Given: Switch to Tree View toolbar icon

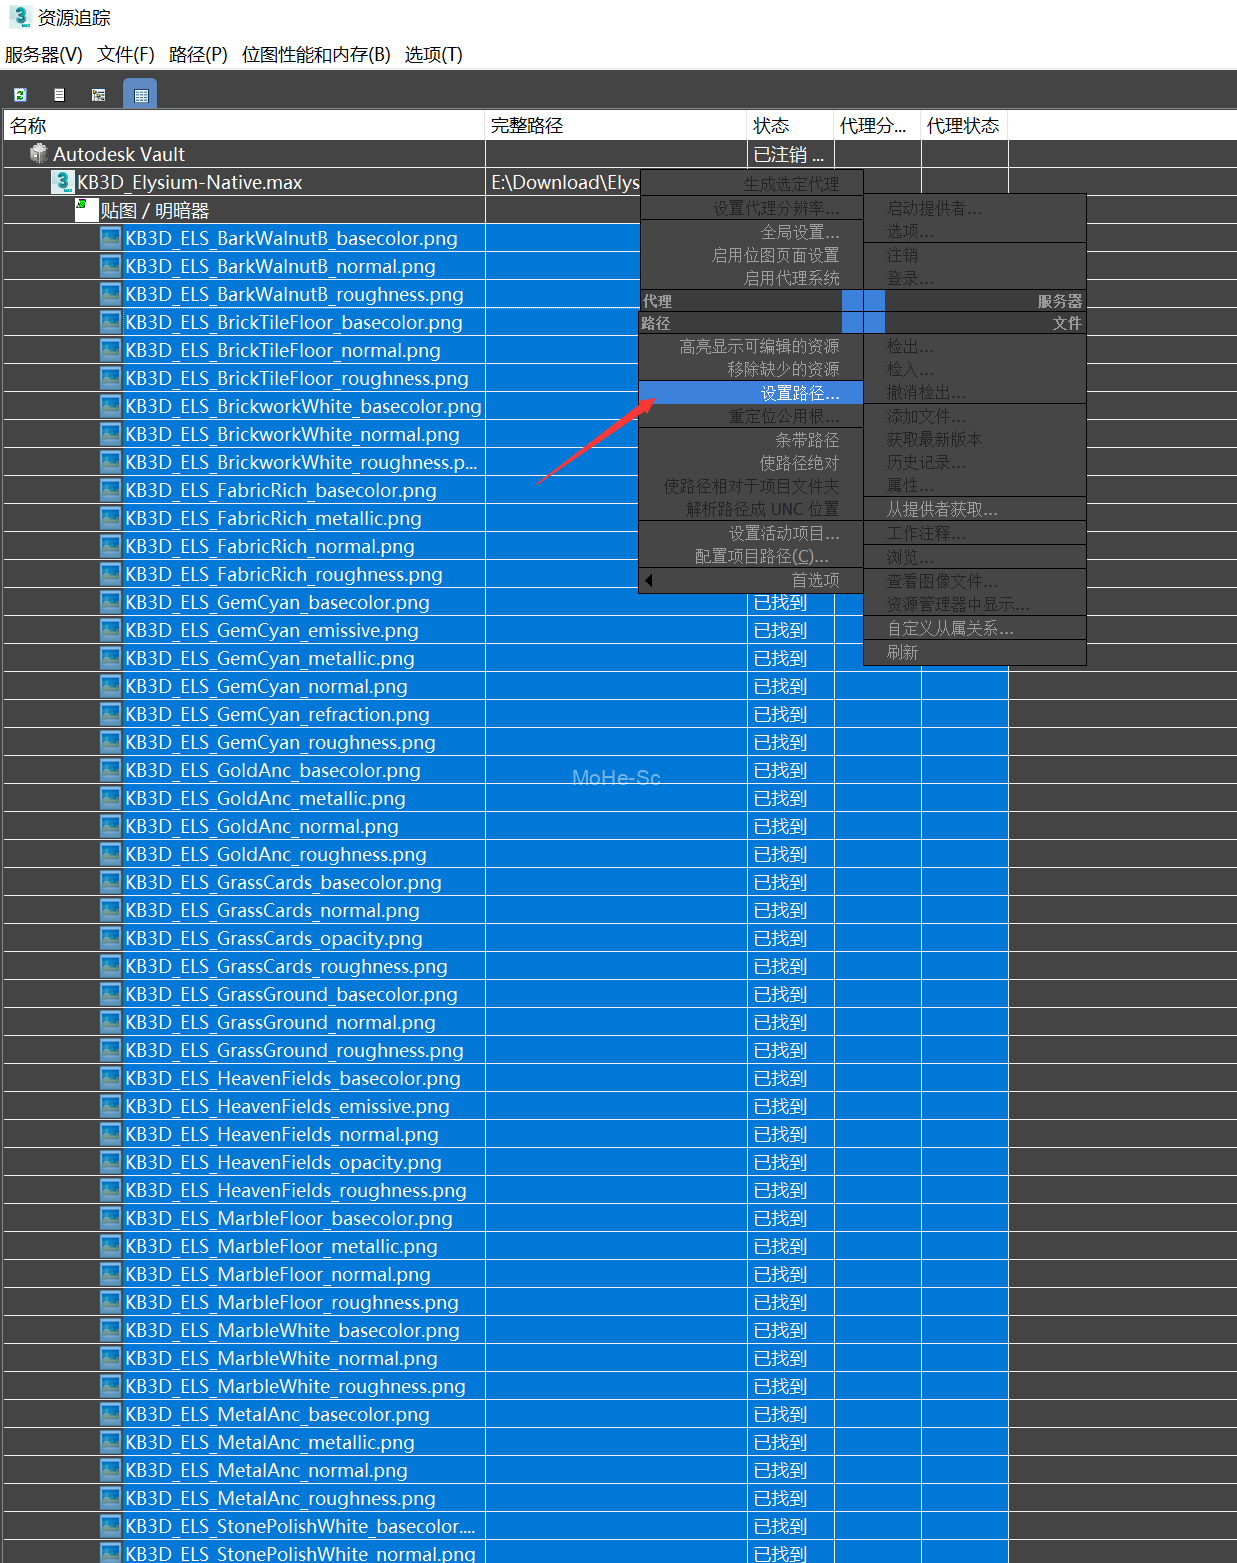Looking at the screenshot, I should coord(98,95).
